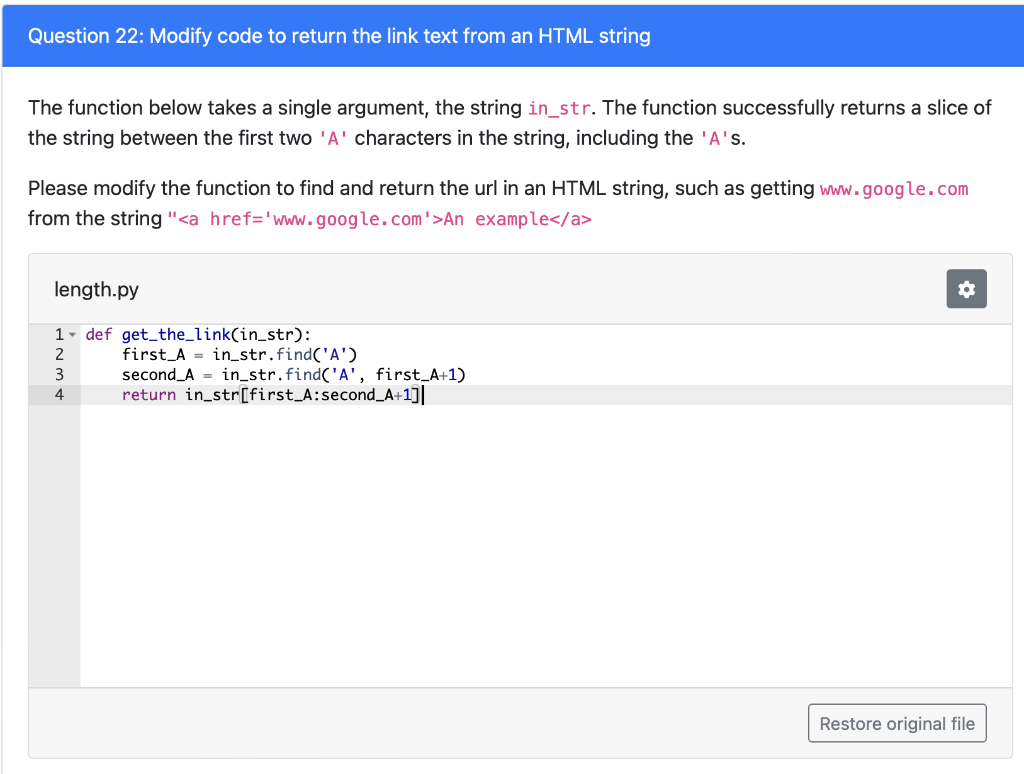Open the editor settings gear icon
The image size is (1024, 774).
click(965, 289)
